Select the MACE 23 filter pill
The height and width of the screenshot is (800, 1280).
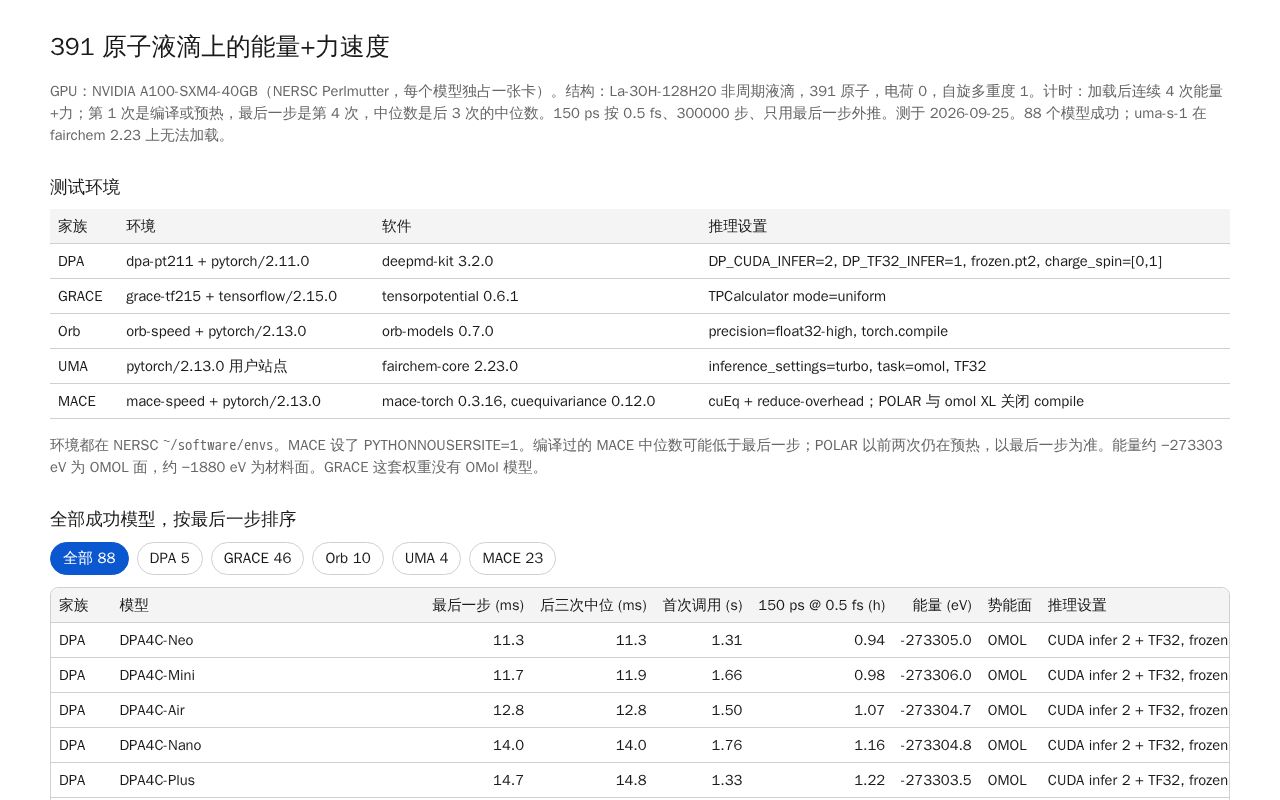[x=512, y=558]
